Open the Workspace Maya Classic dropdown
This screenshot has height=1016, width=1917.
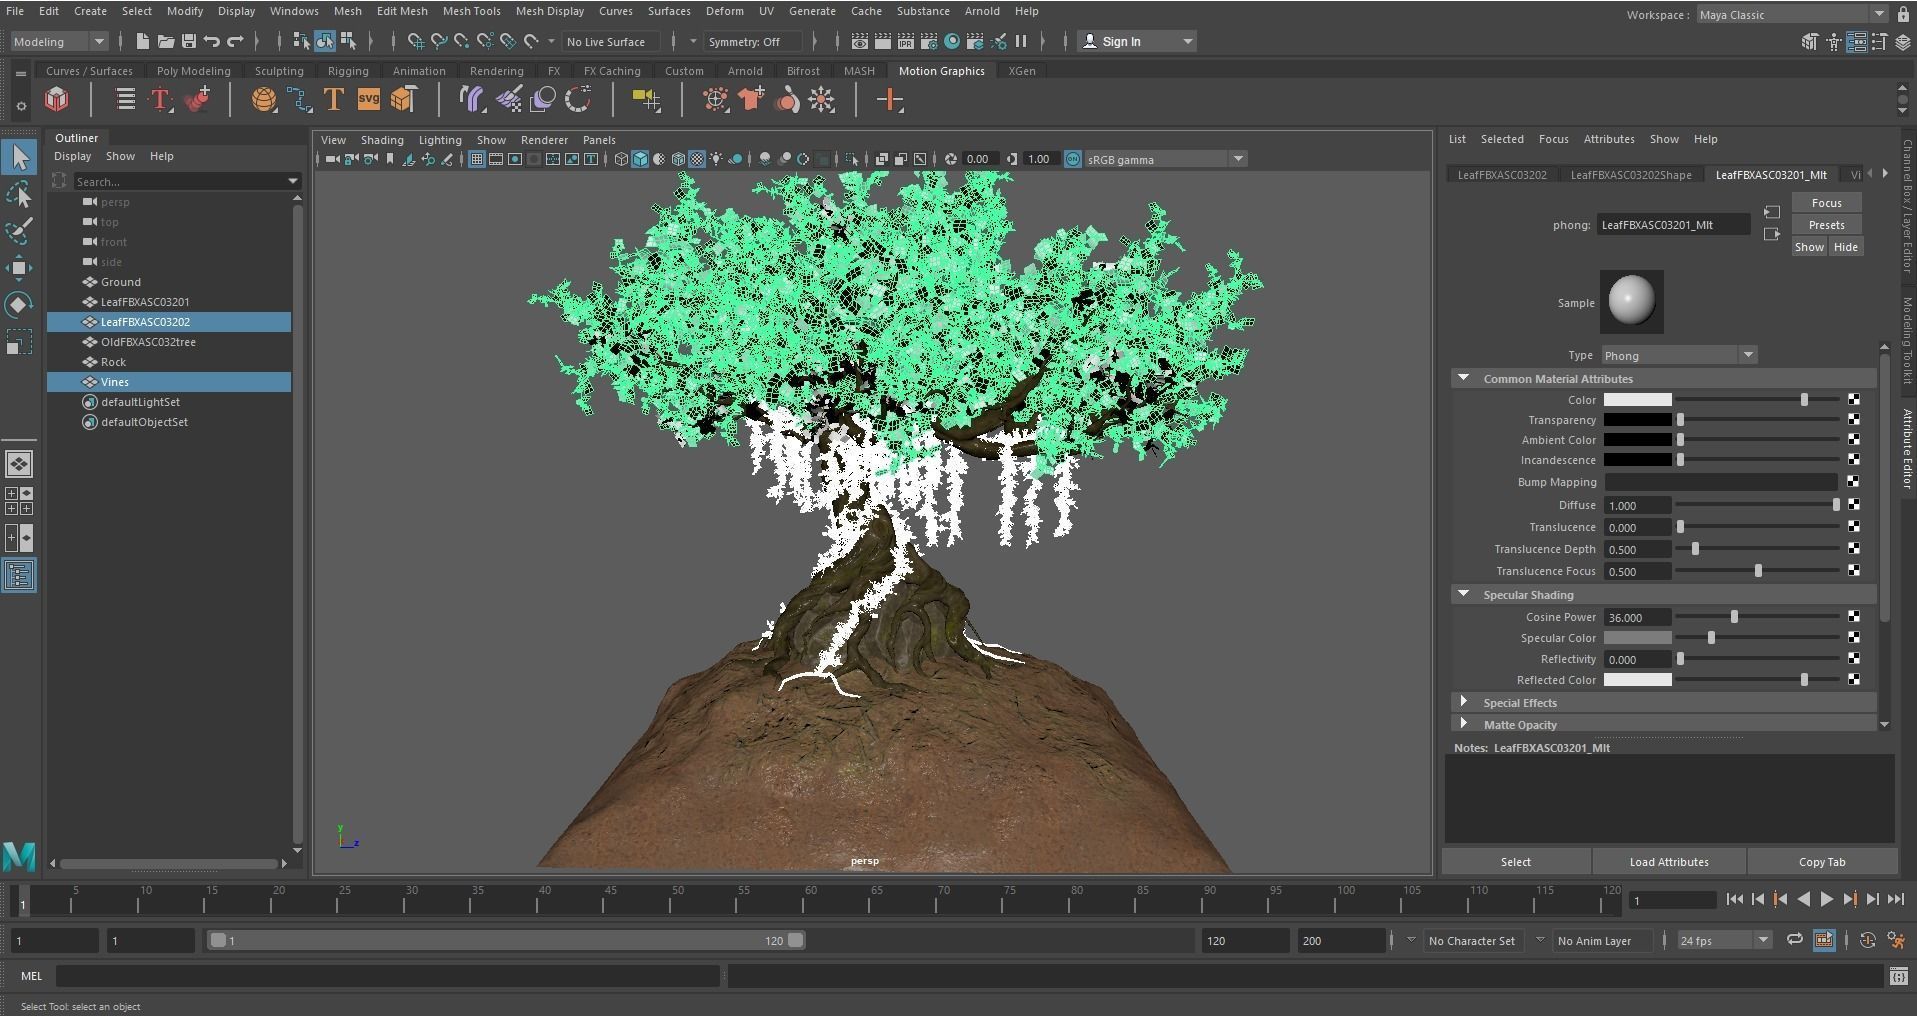(x=1792, y=15)
